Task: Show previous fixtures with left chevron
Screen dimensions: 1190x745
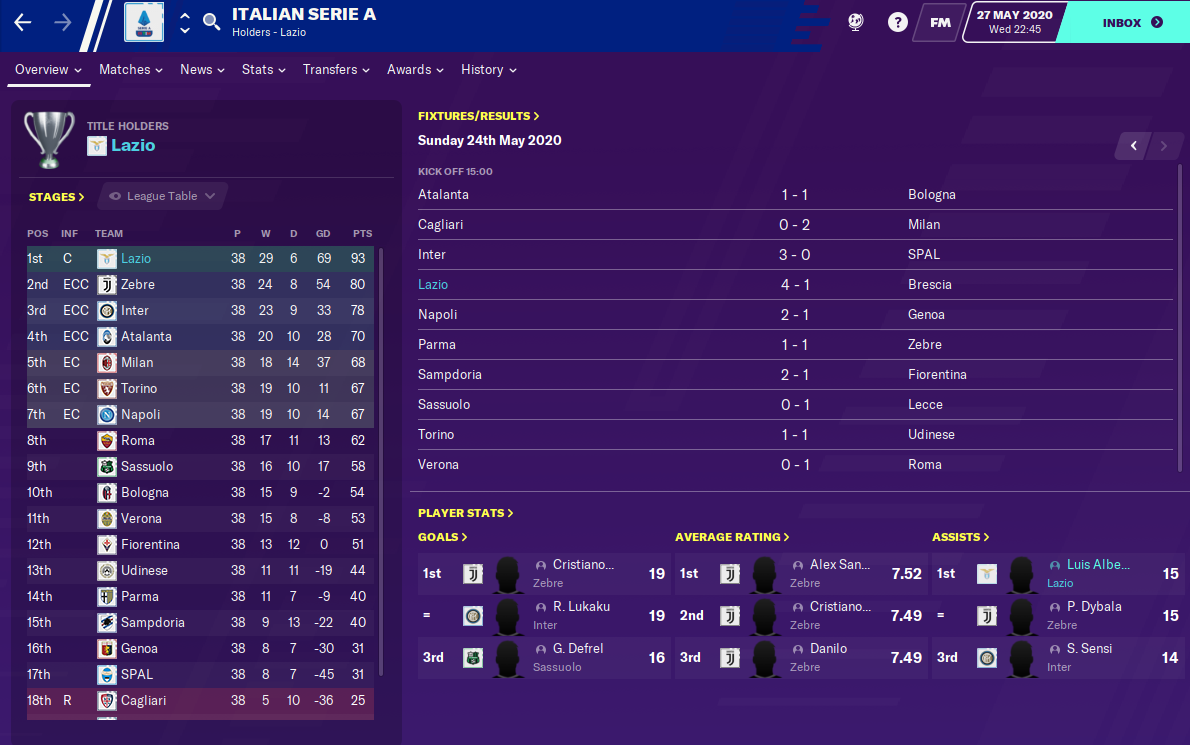Action: 1134,146
